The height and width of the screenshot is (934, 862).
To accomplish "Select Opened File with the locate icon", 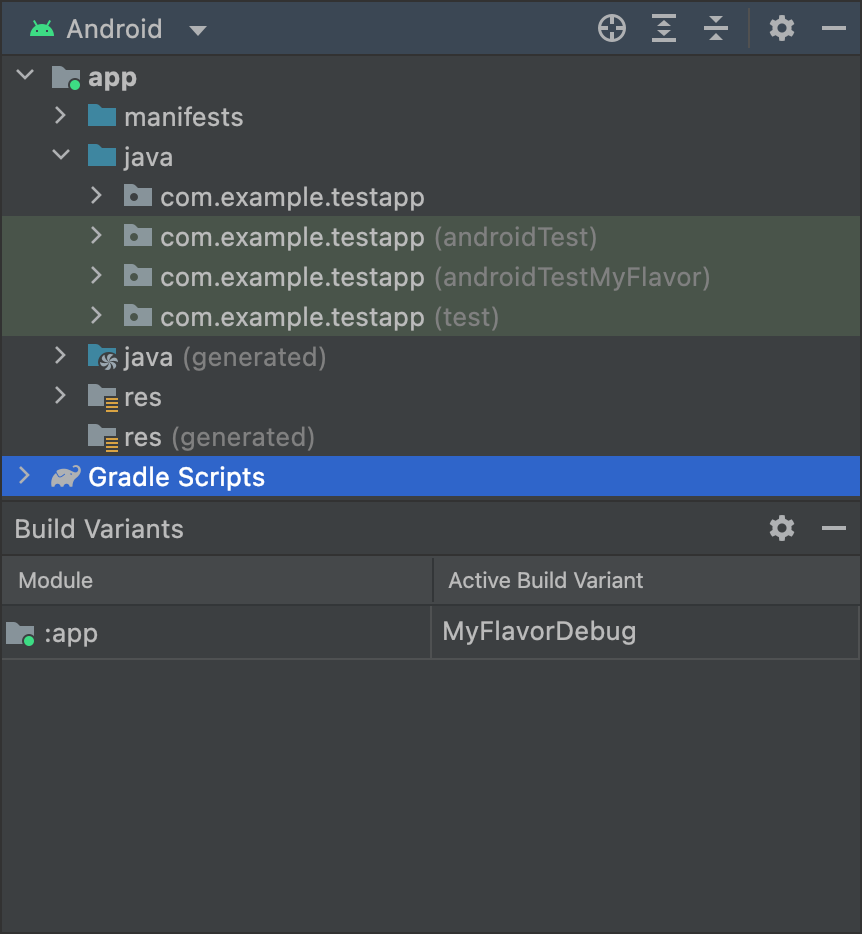I will point(611,28).
